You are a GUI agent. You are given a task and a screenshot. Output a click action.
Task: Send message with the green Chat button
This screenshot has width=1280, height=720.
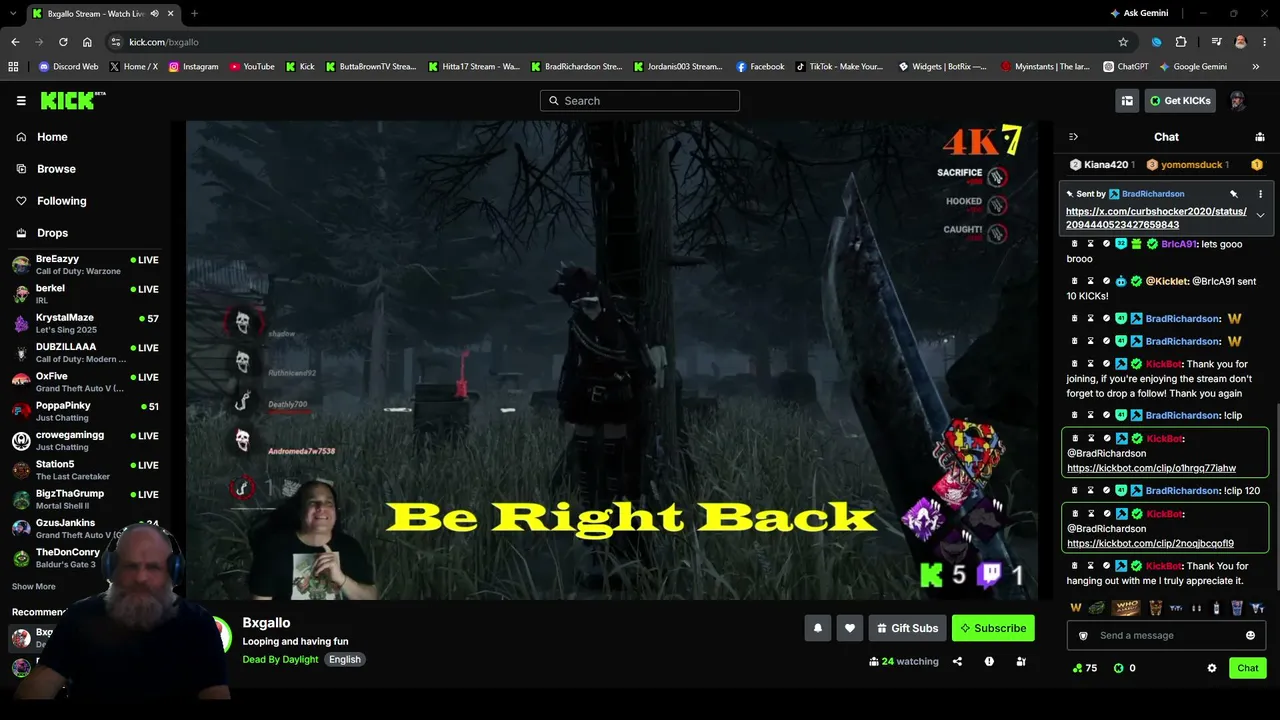[1248, 668]
